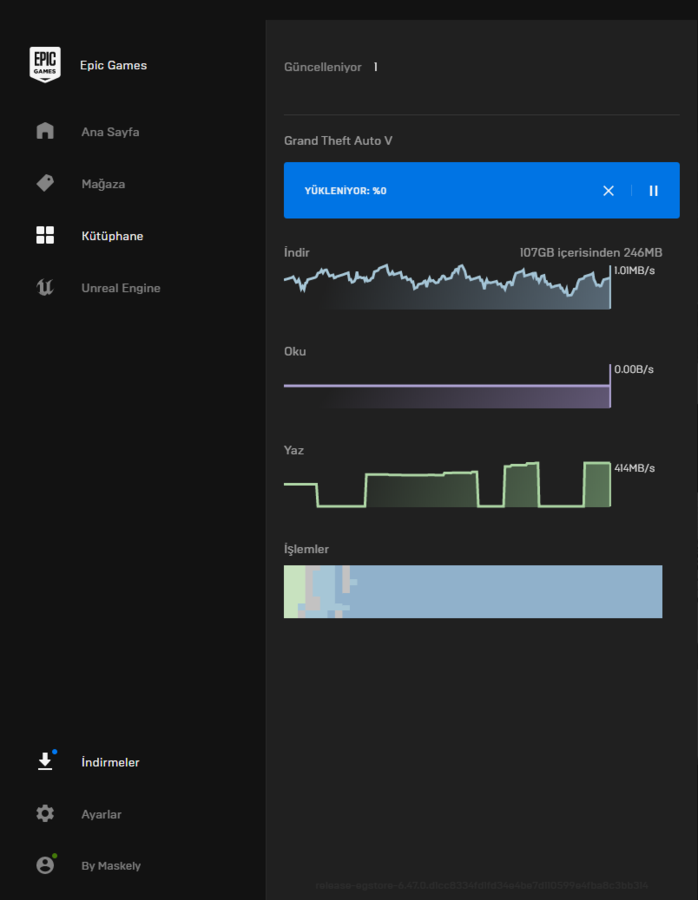
Task: Click the YÜKLENİYOR: %0 progress bar
Action: 482,190
